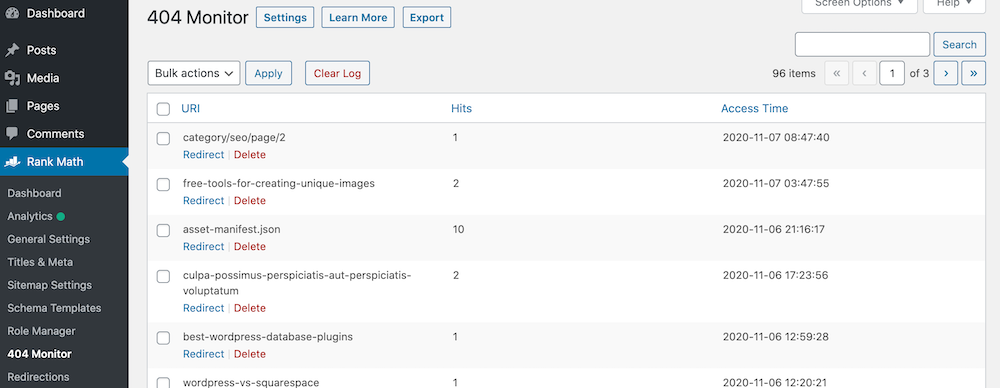Open the Redirections submenu item
Image resolution: width=1000 pixels, height=388 pixels.
[x=38, y=377]
